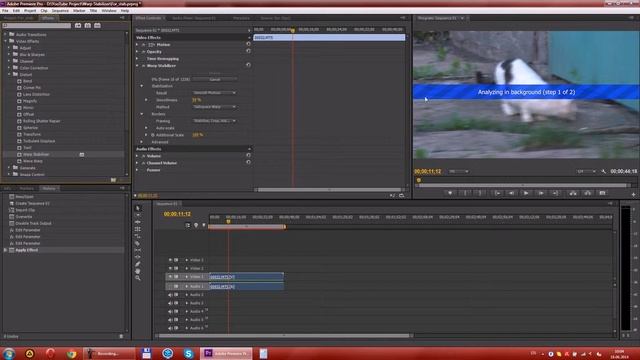Click the YUV Effects filter icon
The width and height of the screenshot is (640, 360).
coord(98,25)
